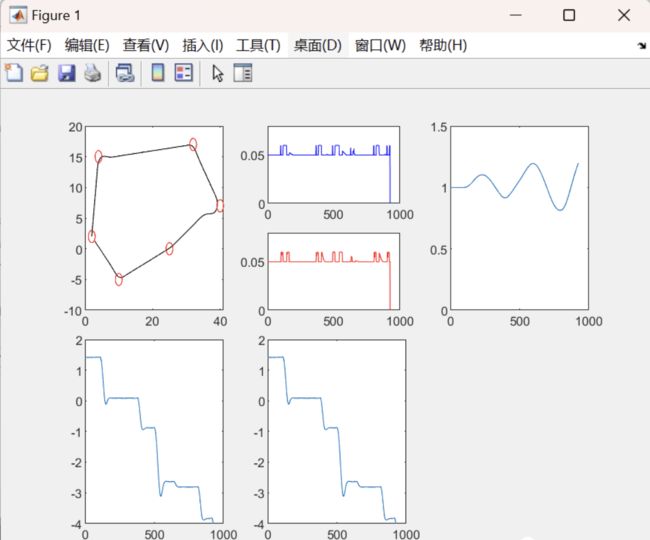The width and height of the screenshot is (650, 540).
Task: Click the bottom-middle staircase plot
Action: 337,431
